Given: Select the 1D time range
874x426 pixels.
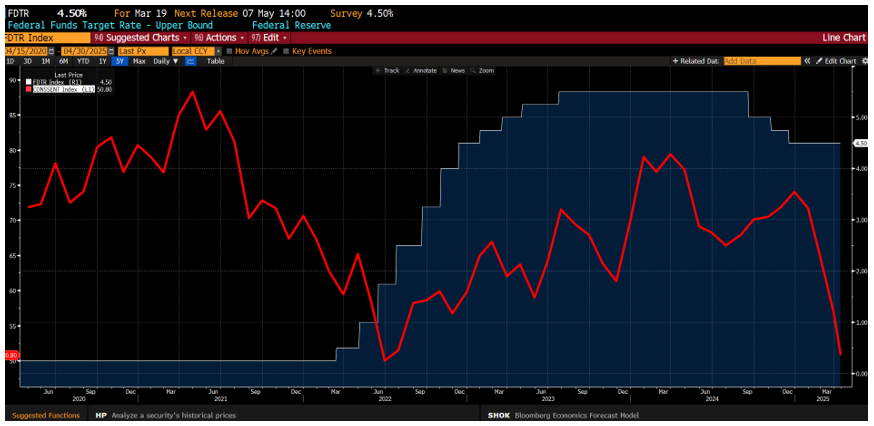Looking at the screenshot, I should (x=11, y=61).
